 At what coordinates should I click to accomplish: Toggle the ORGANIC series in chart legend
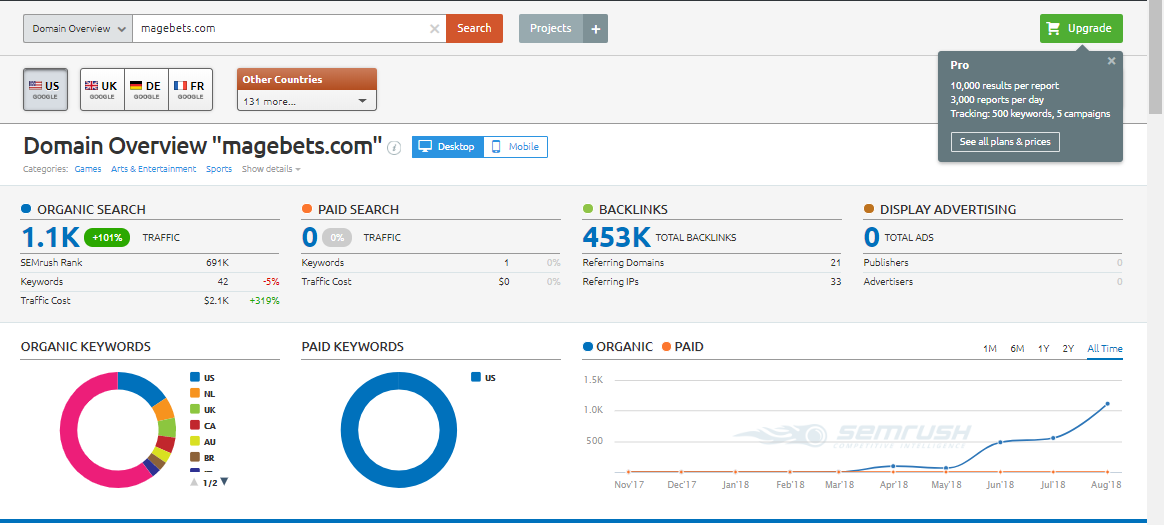coord(618,347)
